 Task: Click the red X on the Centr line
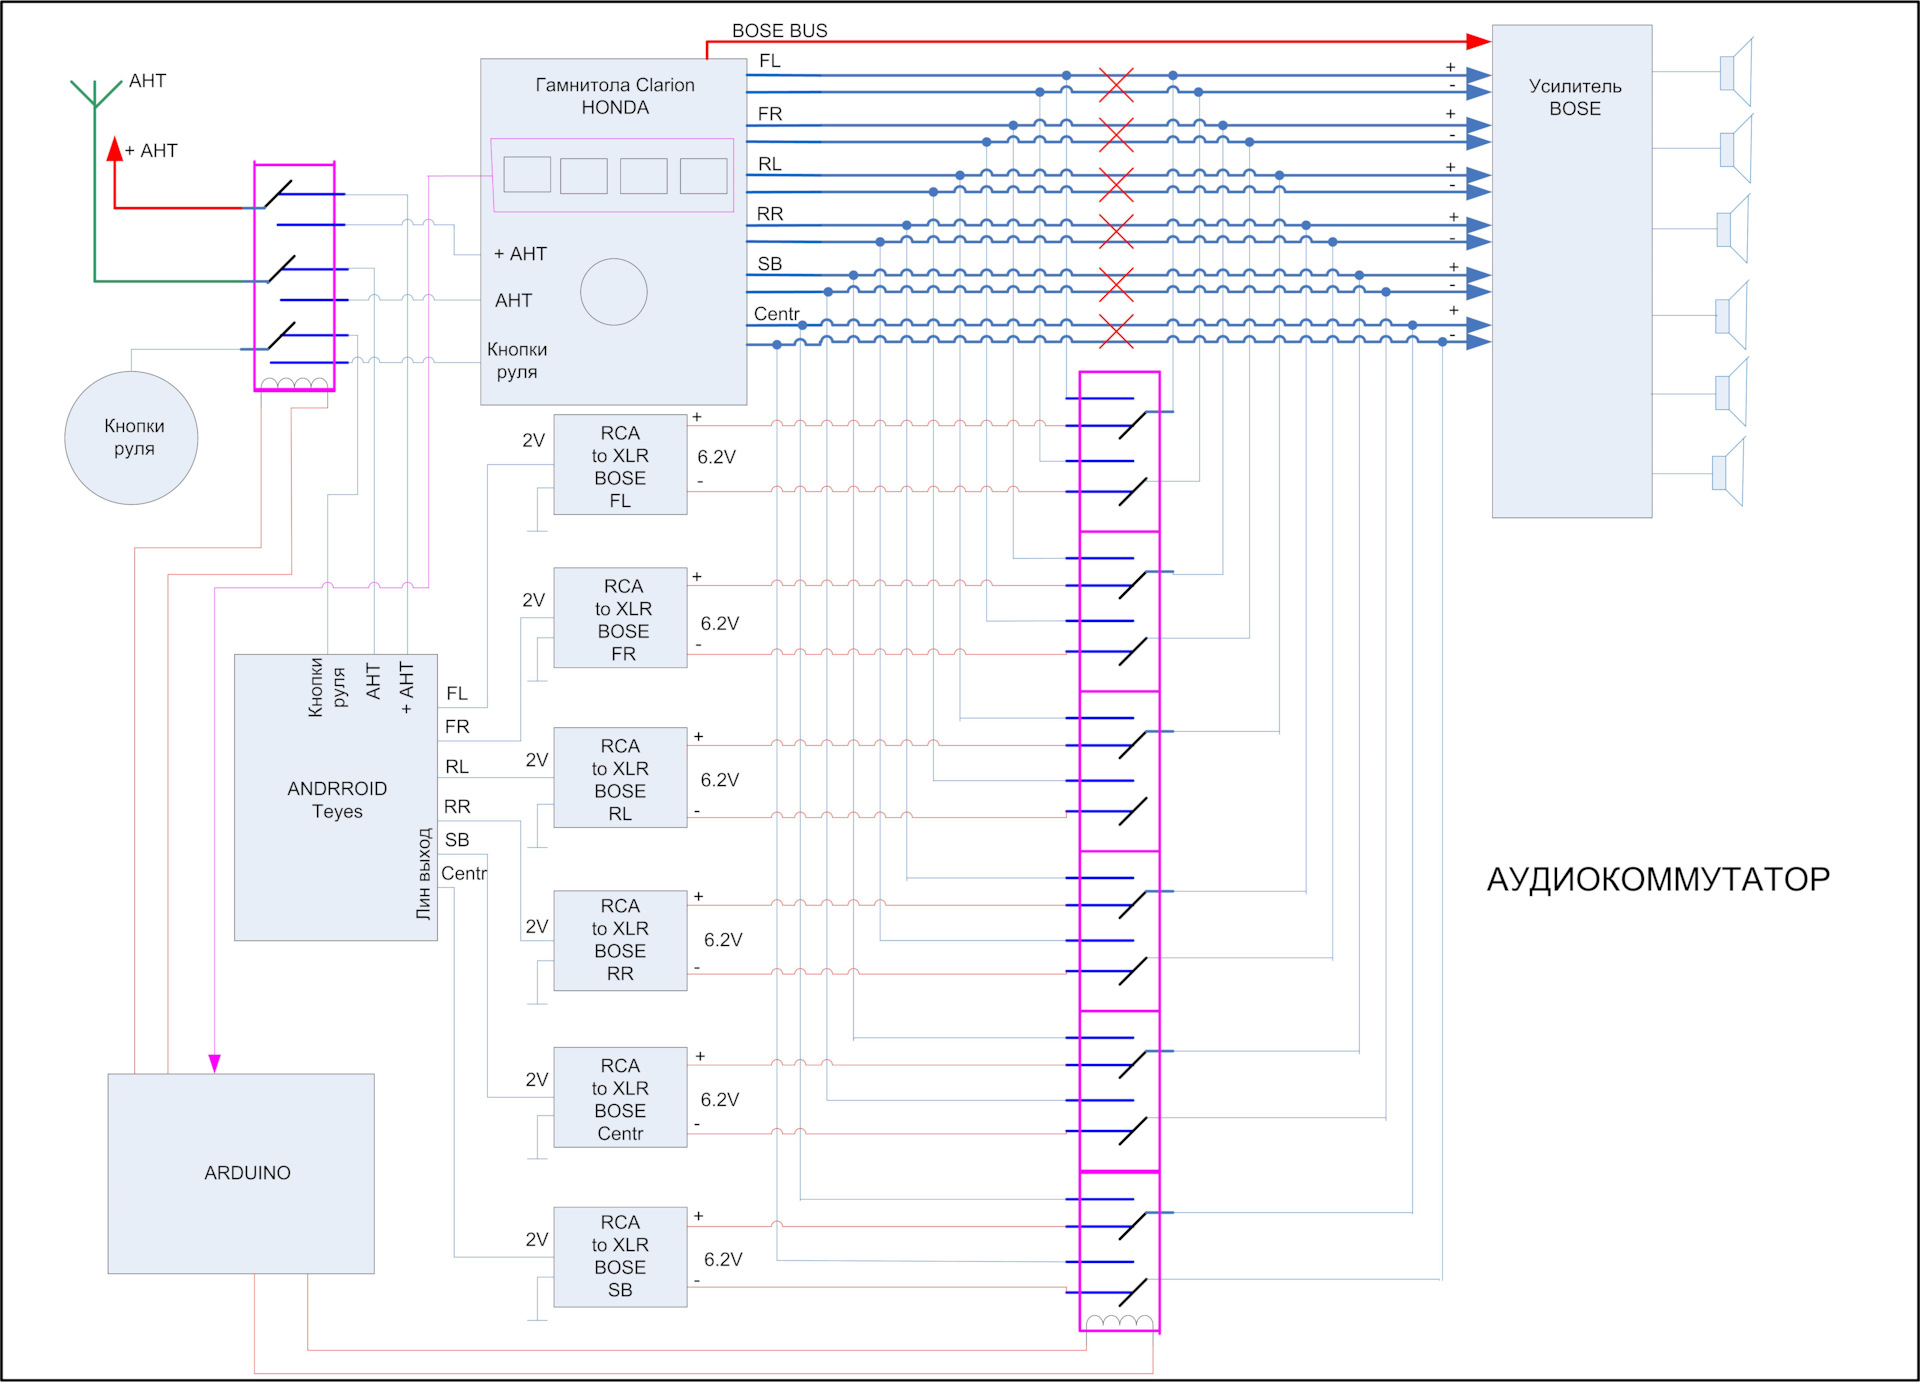1116,331
